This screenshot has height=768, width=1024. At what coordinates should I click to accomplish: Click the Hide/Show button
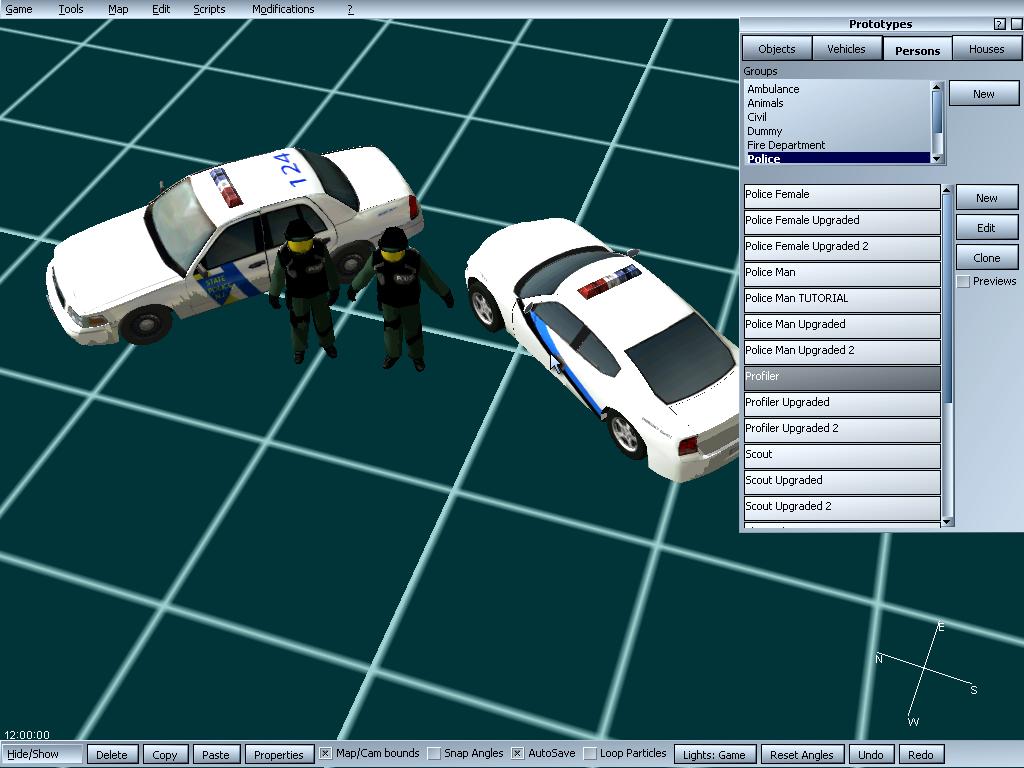click(x=42, y=754)
